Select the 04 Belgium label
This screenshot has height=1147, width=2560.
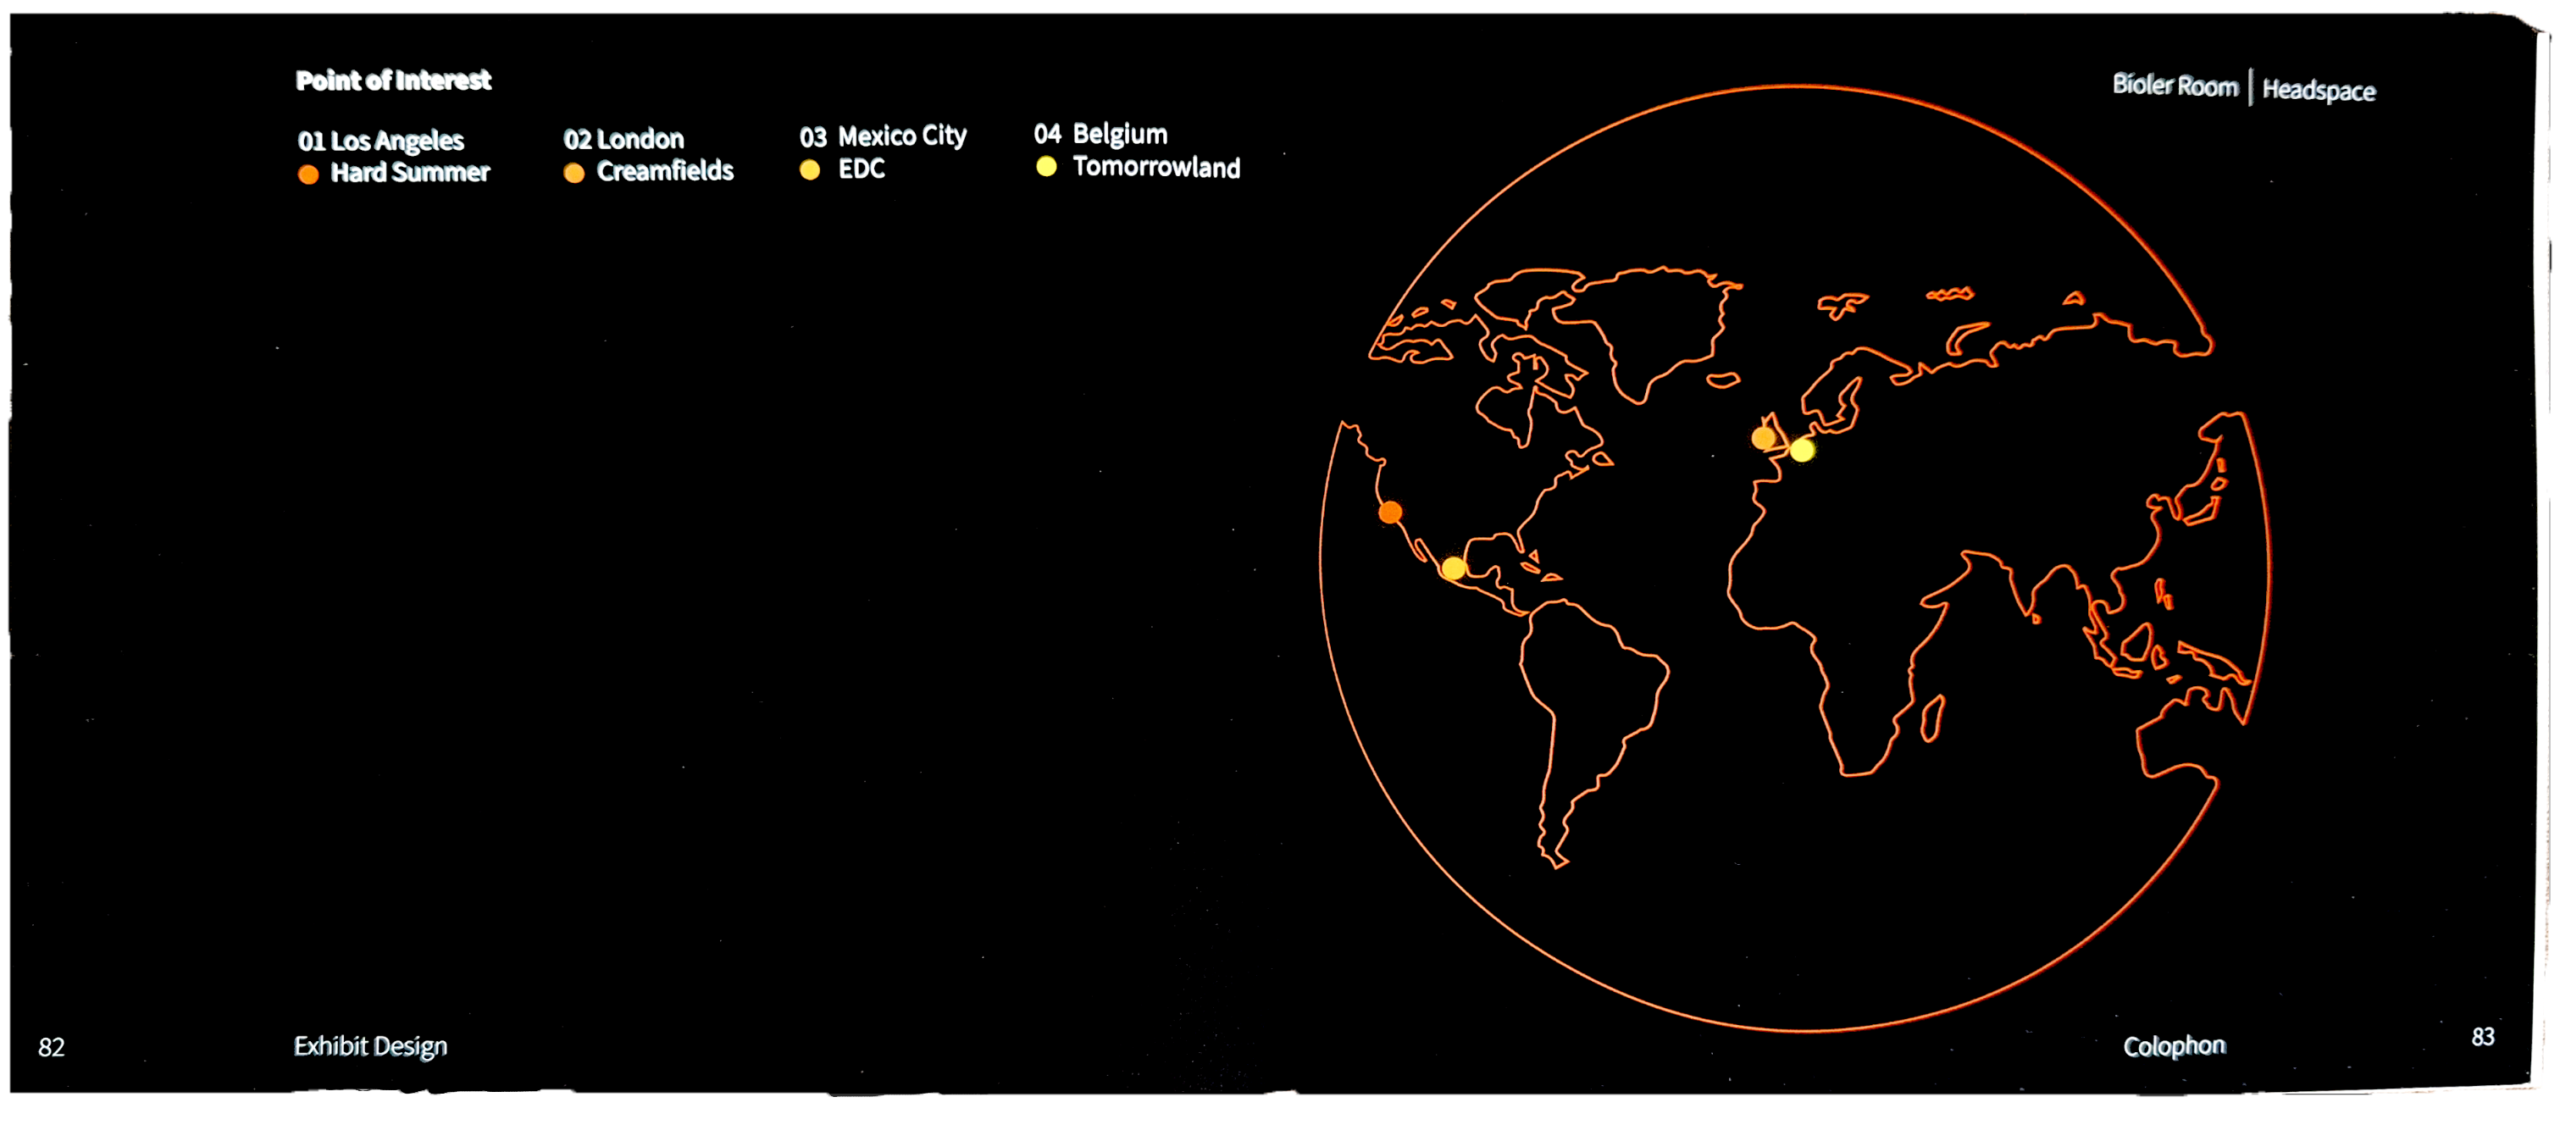(1100, 134)
